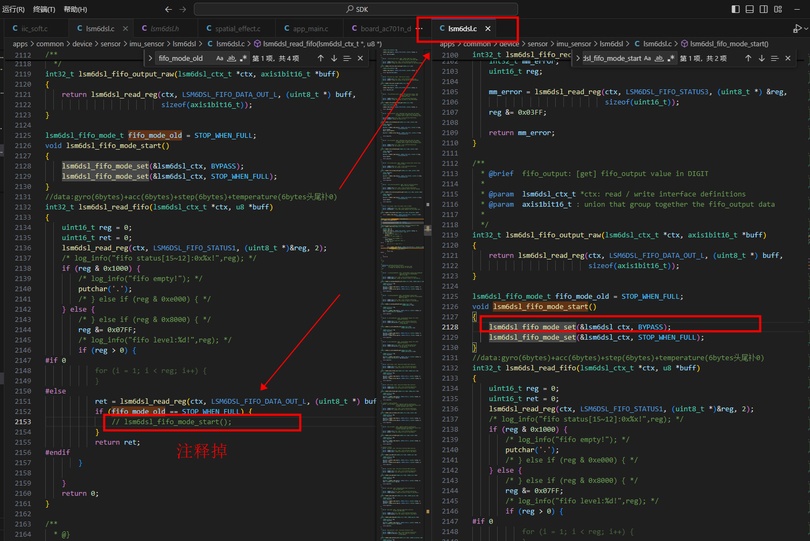Open the 运行(R) menu
The height and width of the screenshot is (541, 810).
(13, 9)
